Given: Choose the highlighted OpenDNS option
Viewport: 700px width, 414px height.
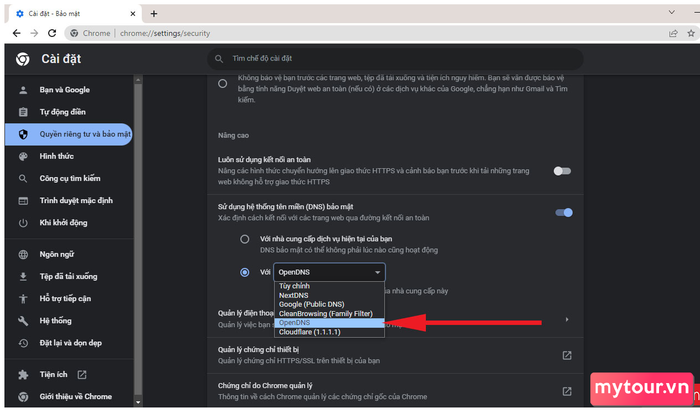Looking at the screenshot, I should 329,322.
